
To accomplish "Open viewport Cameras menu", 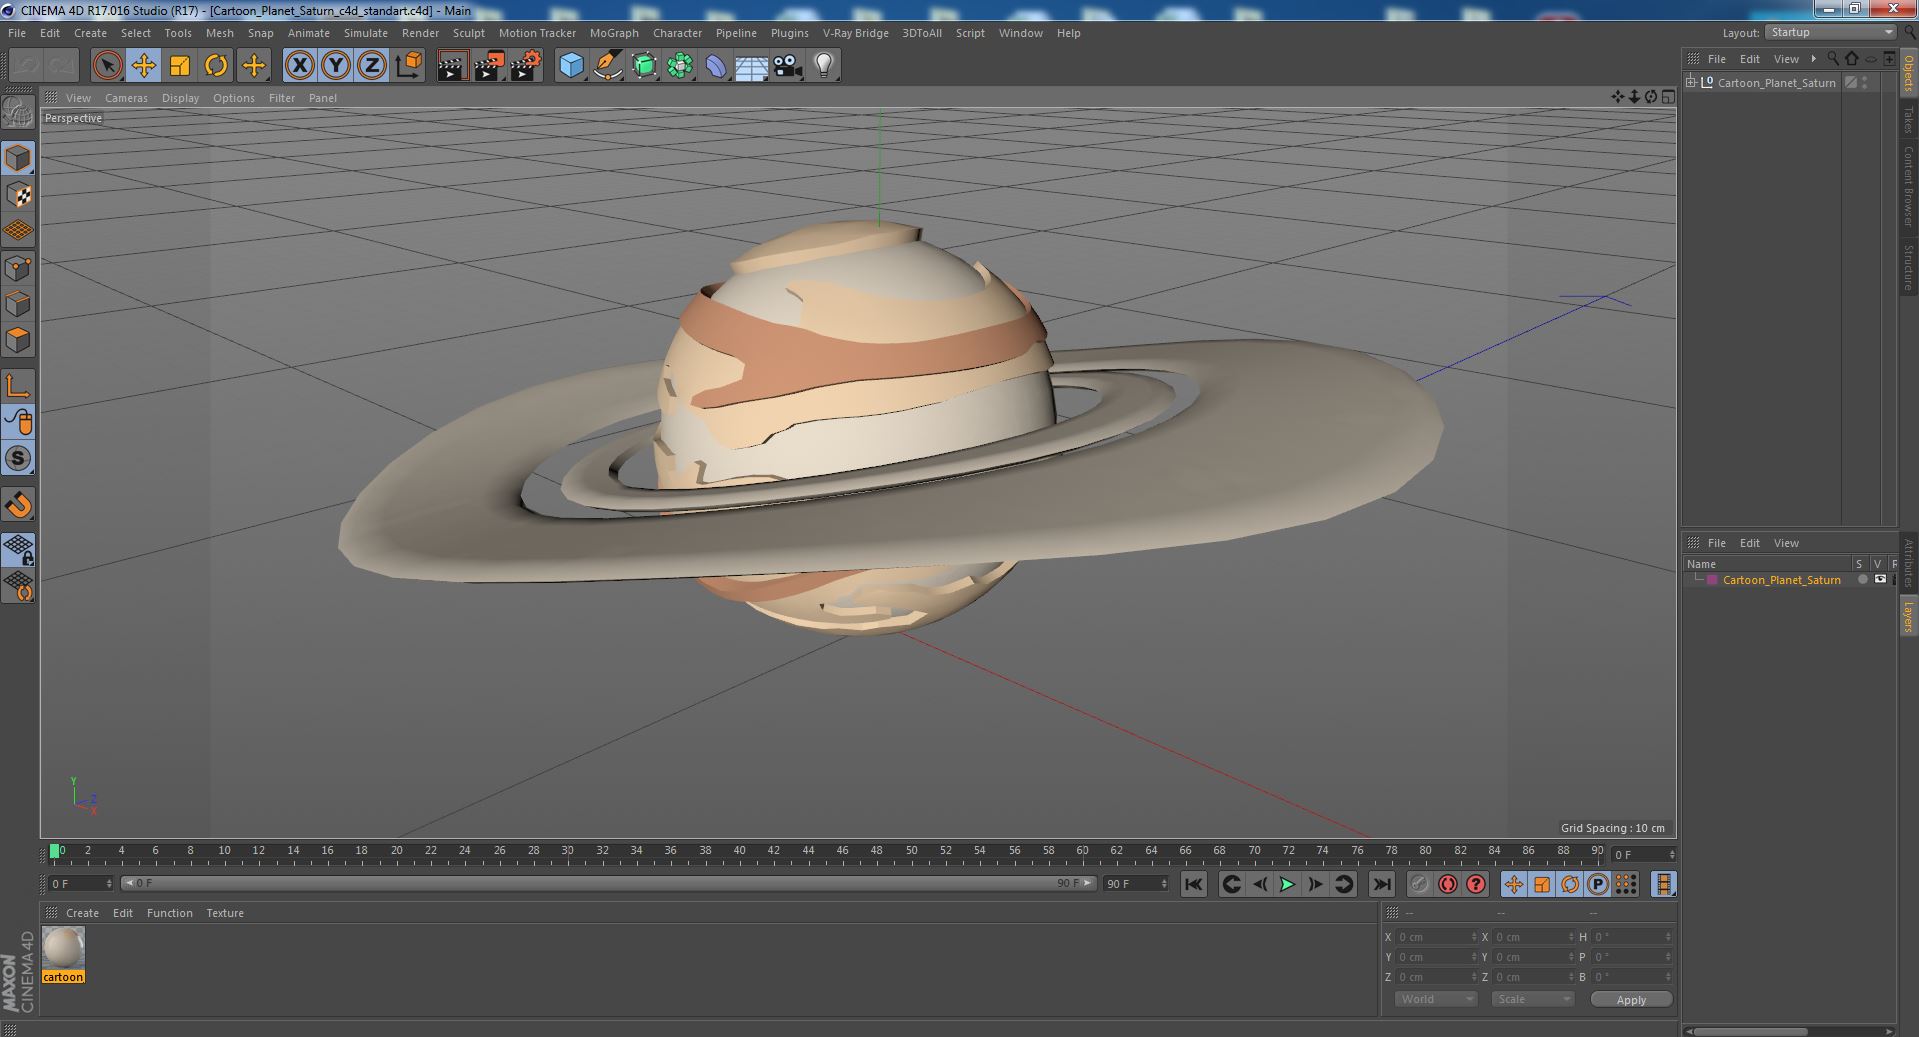I will (x=126, y=98).
